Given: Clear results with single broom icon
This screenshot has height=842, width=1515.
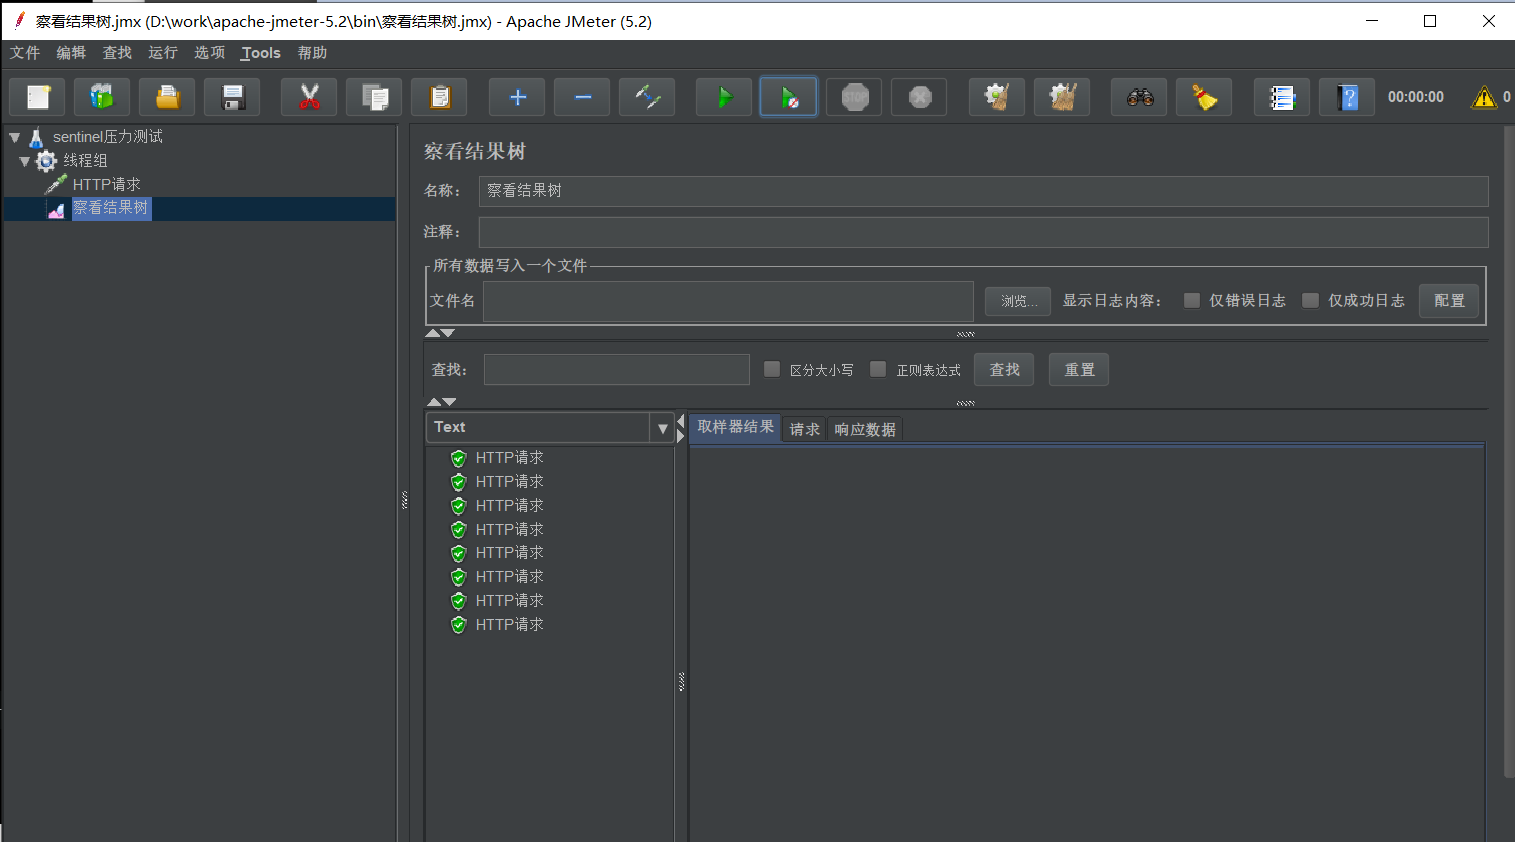Looking at the screenshot, I should (x=997, y=97).
